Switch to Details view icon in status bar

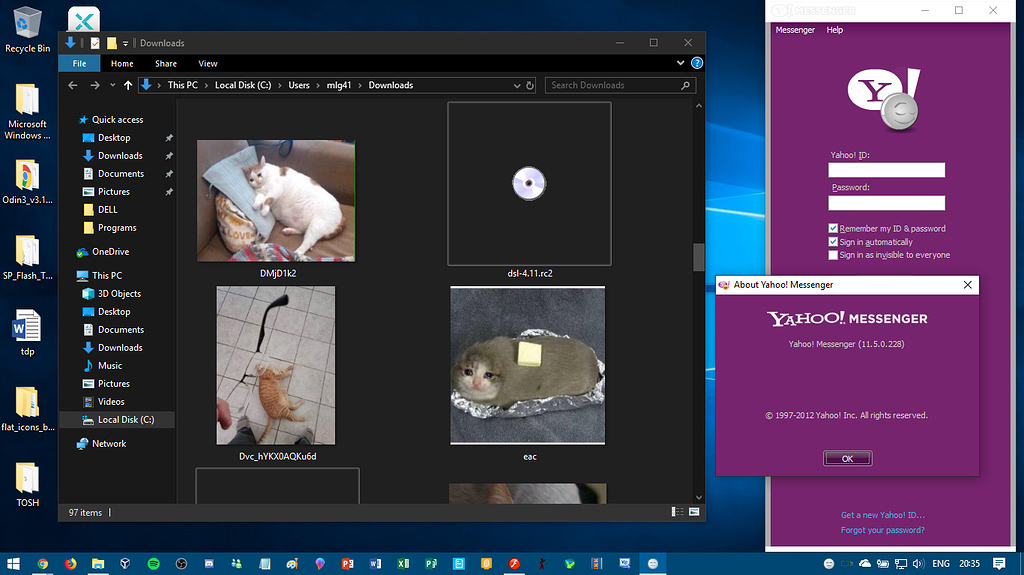click(x=678, y=512)
